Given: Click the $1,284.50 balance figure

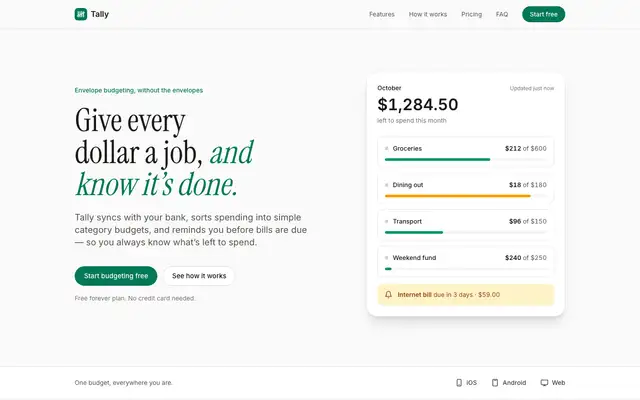Looking at the screenshot, I should tap(418, 104).
